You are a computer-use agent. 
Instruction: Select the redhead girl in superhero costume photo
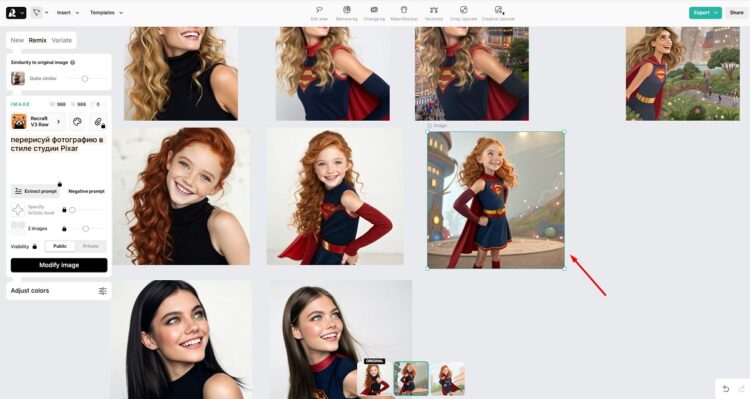coord(335,196)
